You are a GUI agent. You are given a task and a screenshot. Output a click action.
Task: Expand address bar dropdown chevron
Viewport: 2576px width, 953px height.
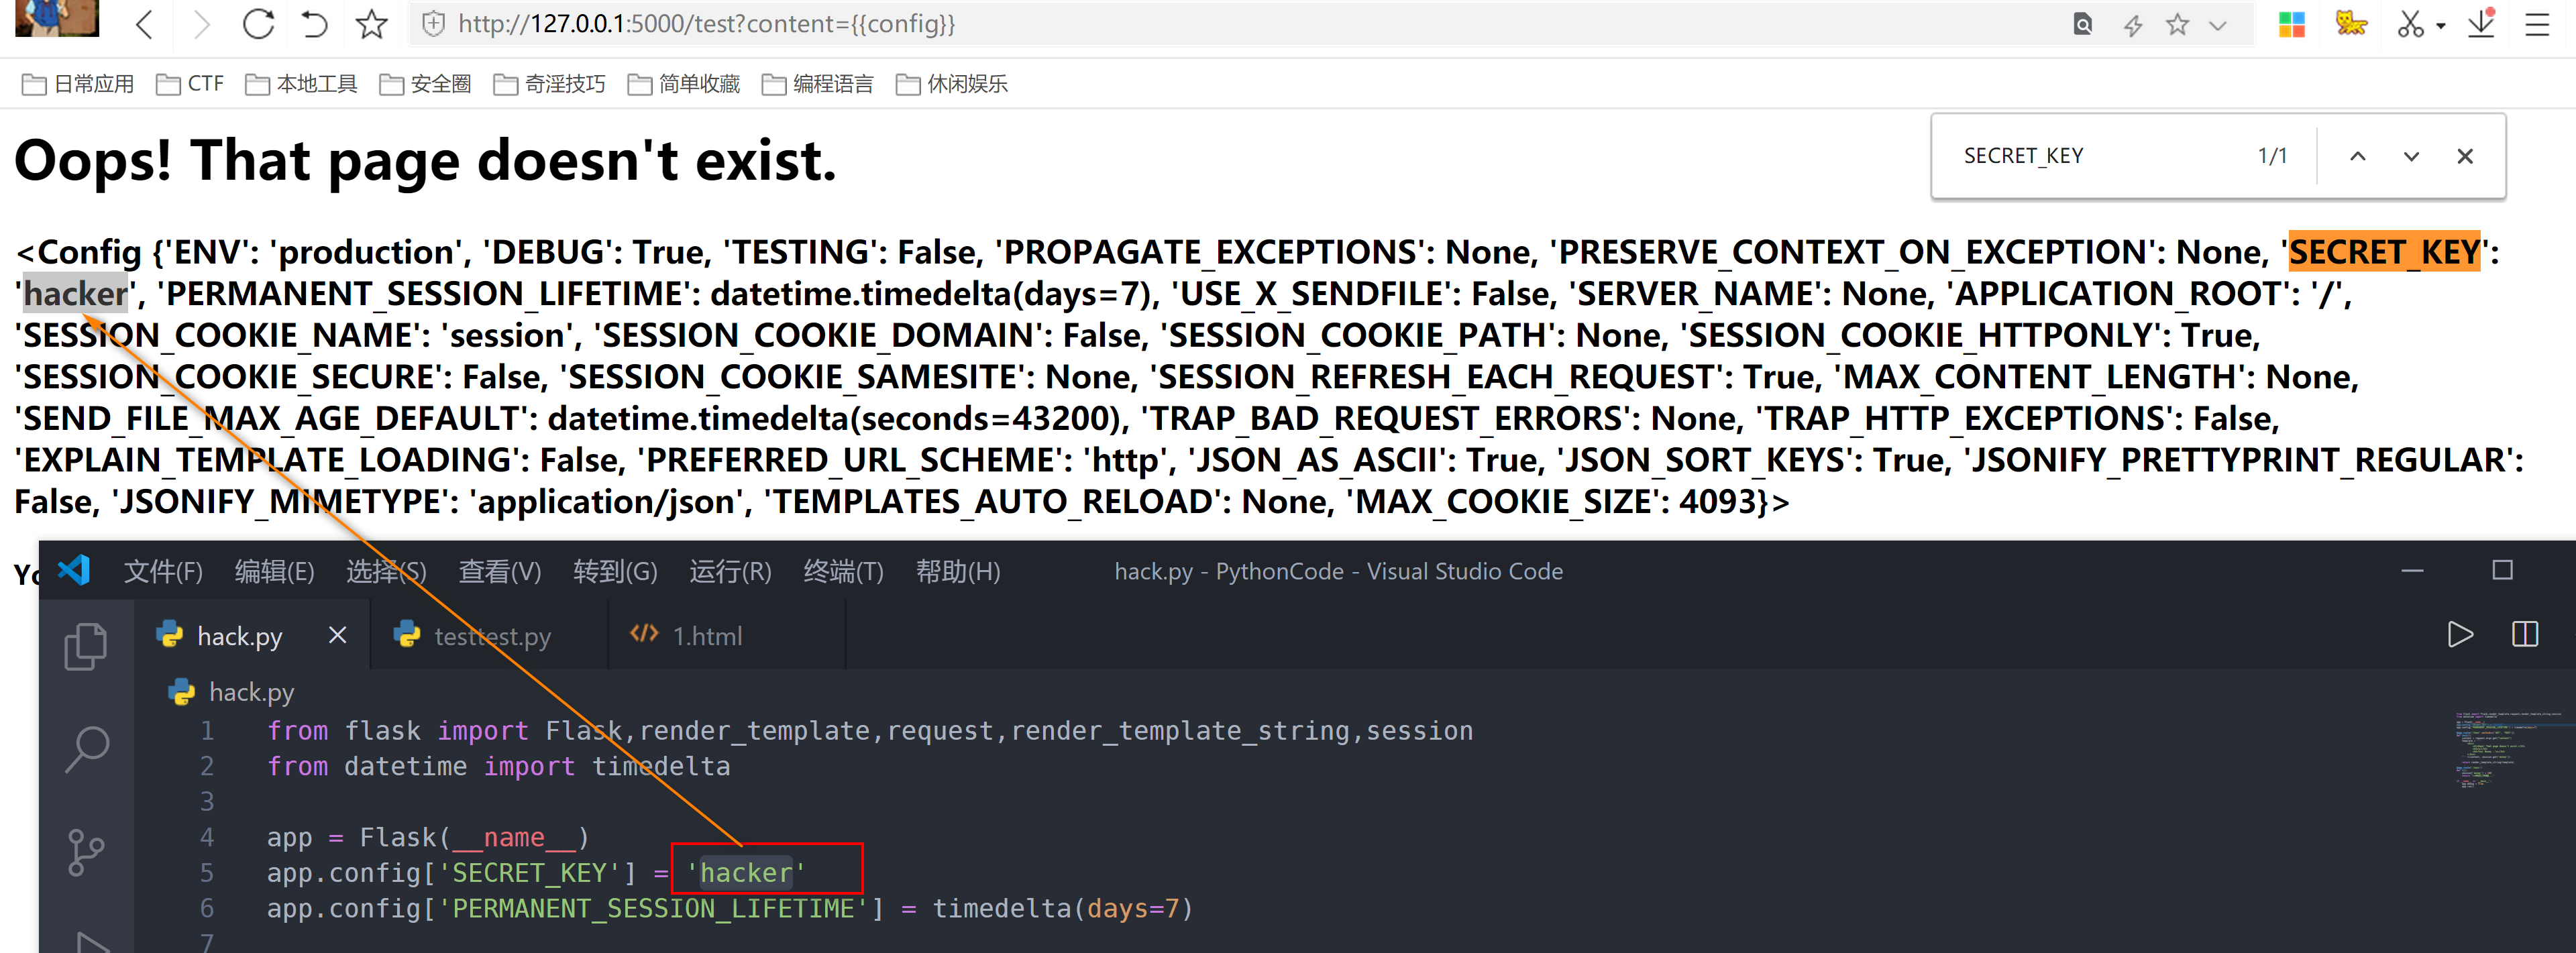tap(2218, 26)
